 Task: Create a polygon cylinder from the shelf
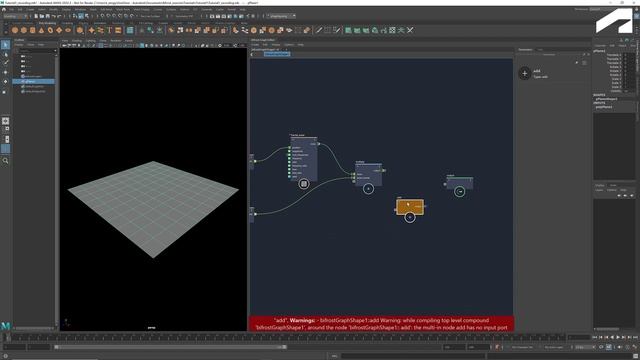[33, 30]
